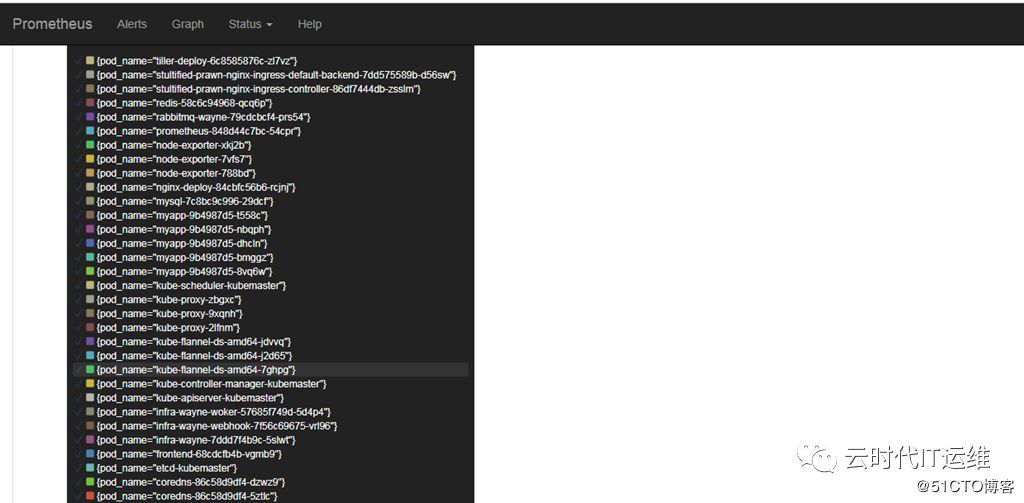Click purple swatch of rabbitmq-wayne-79cdcbcf4-prs54
Screen dimensions: 1024x503
90,117
